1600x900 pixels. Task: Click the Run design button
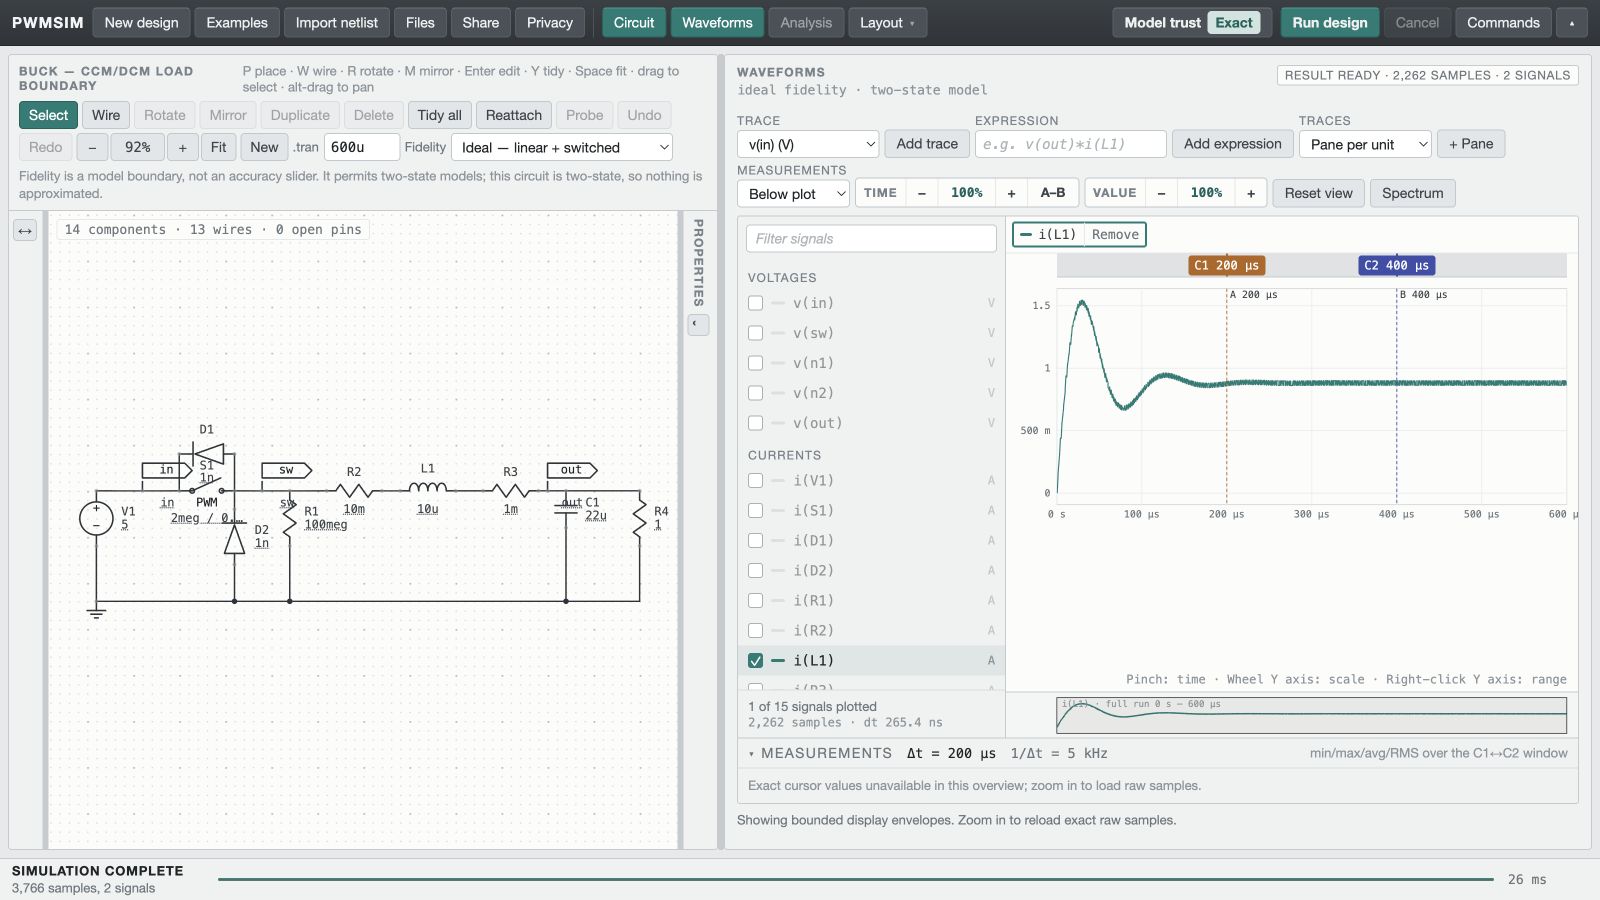(x=1330, y=23)
